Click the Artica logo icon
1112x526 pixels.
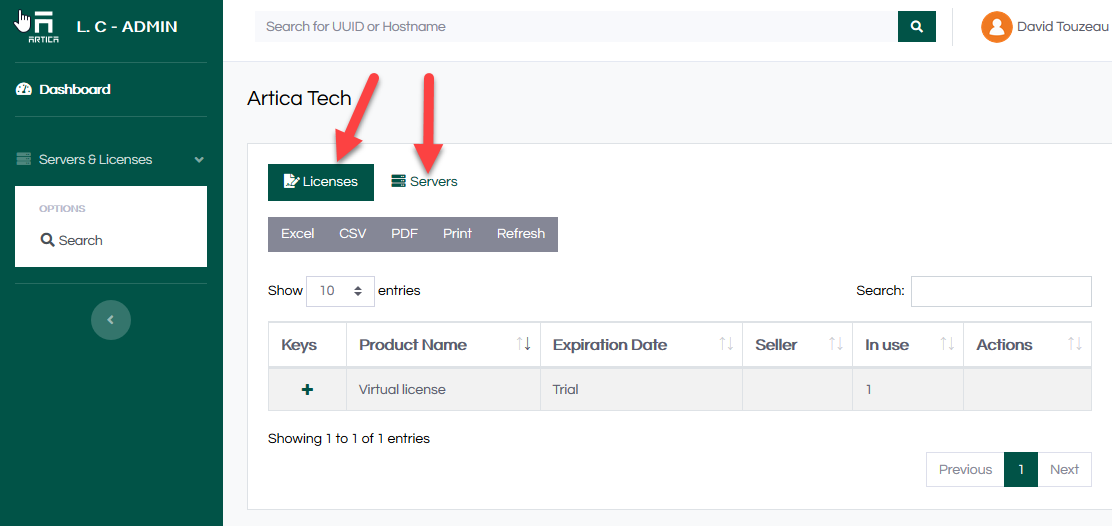point(42,27)
